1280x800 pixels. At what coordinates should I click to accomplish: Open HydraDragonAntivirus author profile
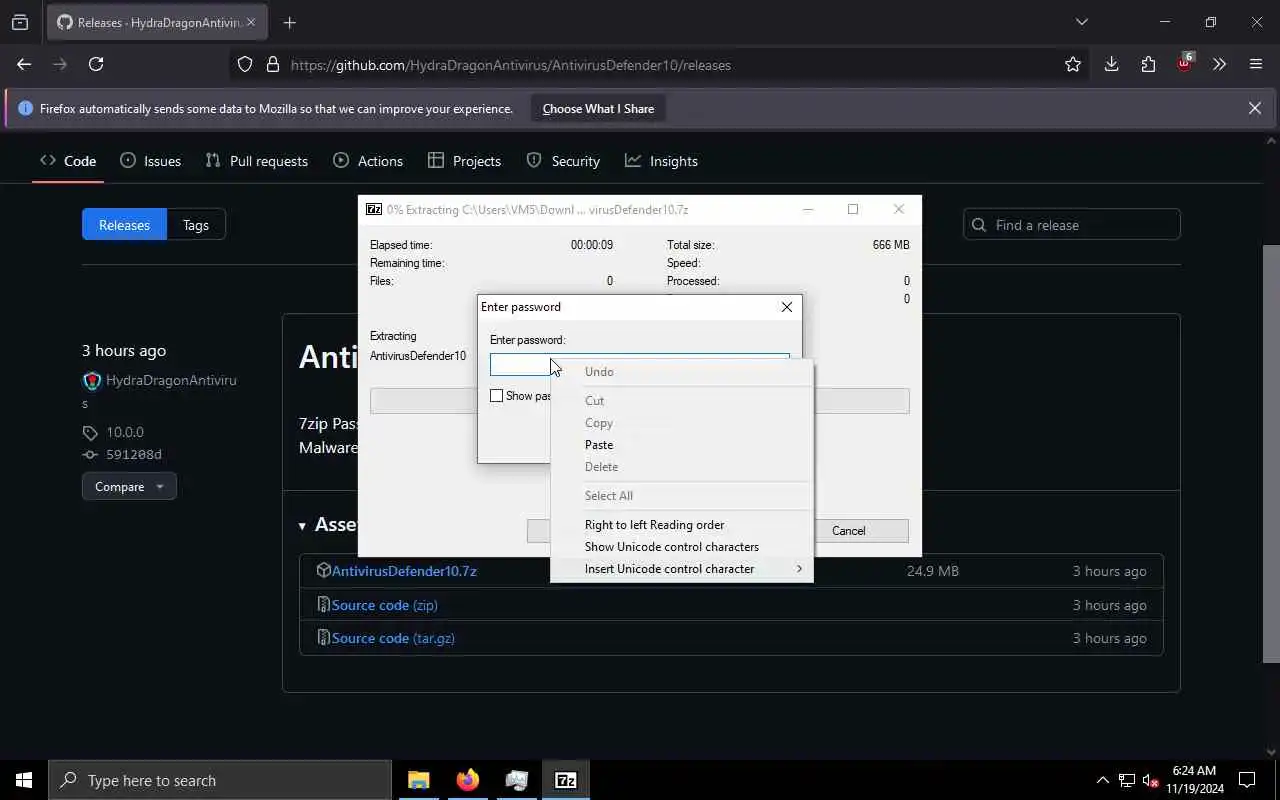(171, 380)
